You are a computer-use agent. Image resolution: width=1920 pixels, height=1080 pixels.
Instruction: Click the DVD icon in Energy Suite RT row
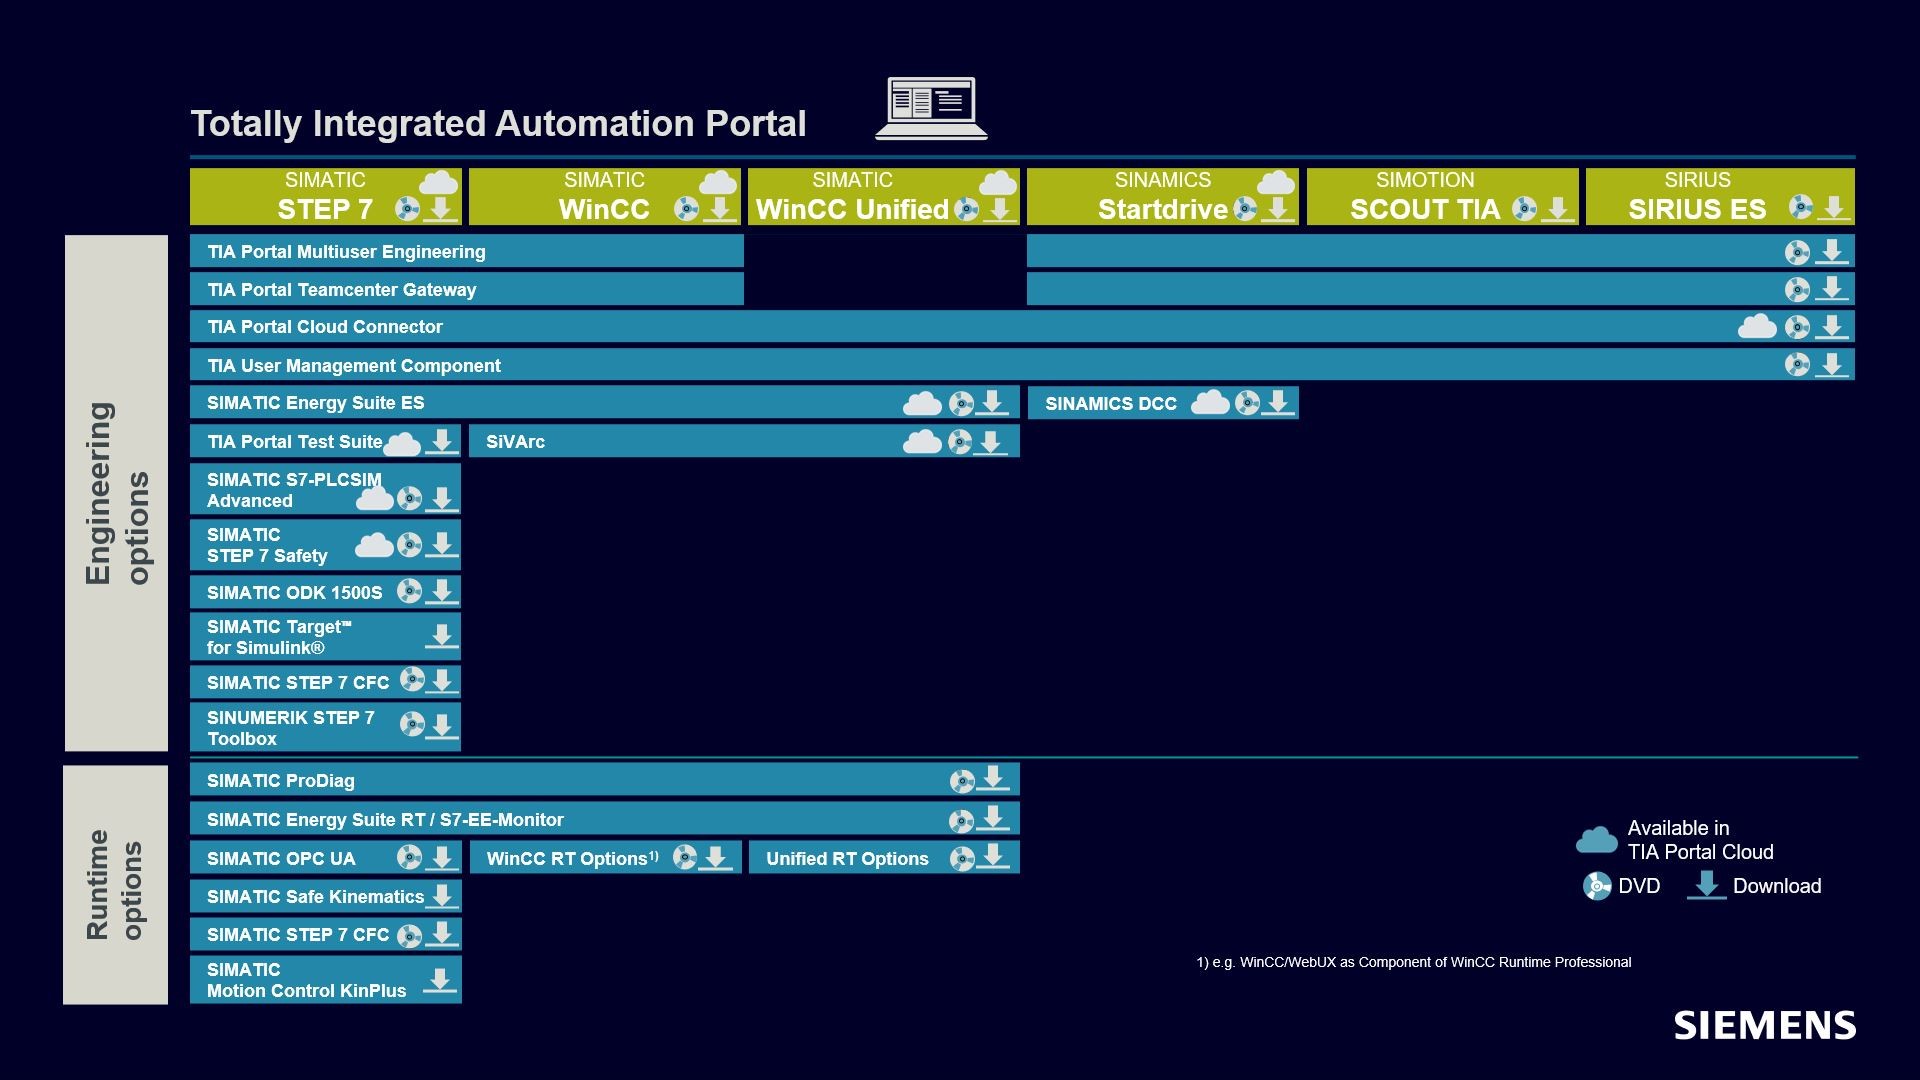pos(961,821)
